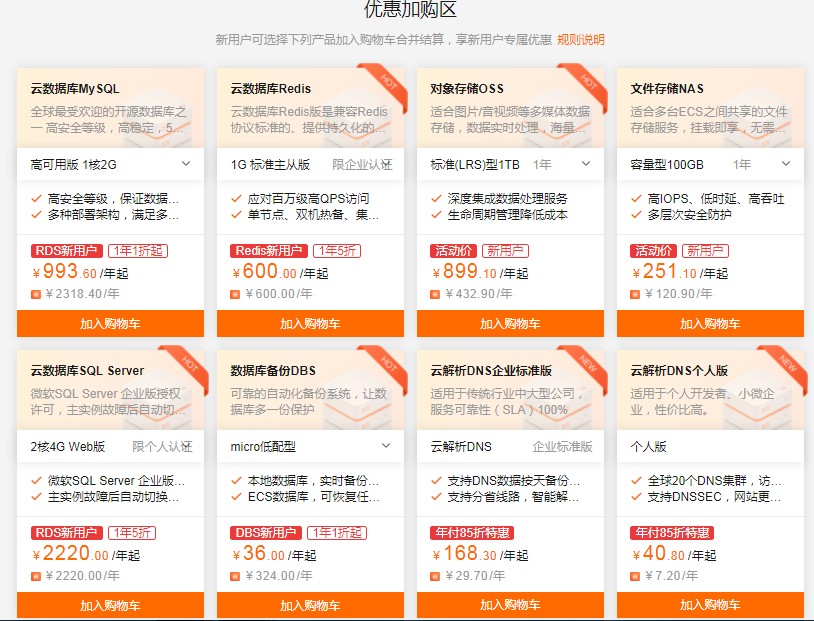Click the ¥36.00/年起 price
Viewport: 814px width, 621px height.
(274, 554)
